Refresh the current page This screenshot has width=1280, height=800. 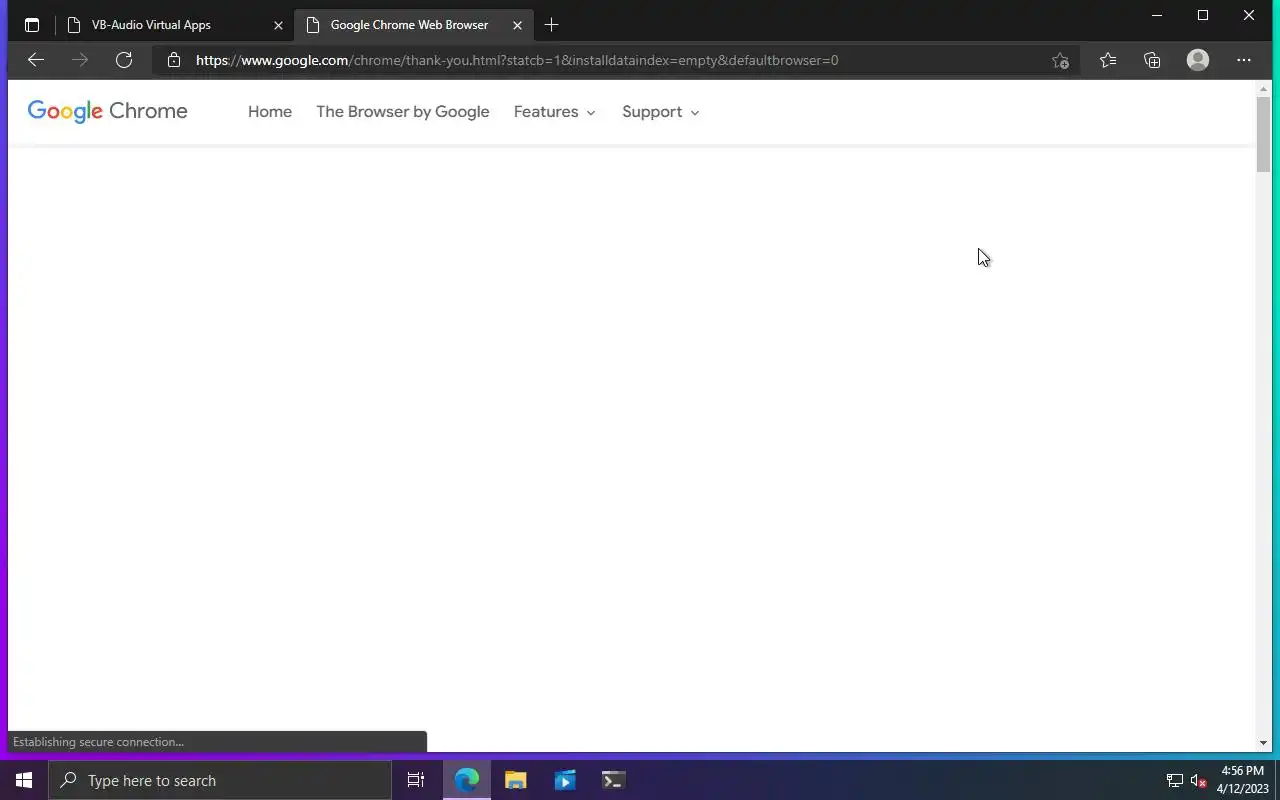tap(124, 60)
